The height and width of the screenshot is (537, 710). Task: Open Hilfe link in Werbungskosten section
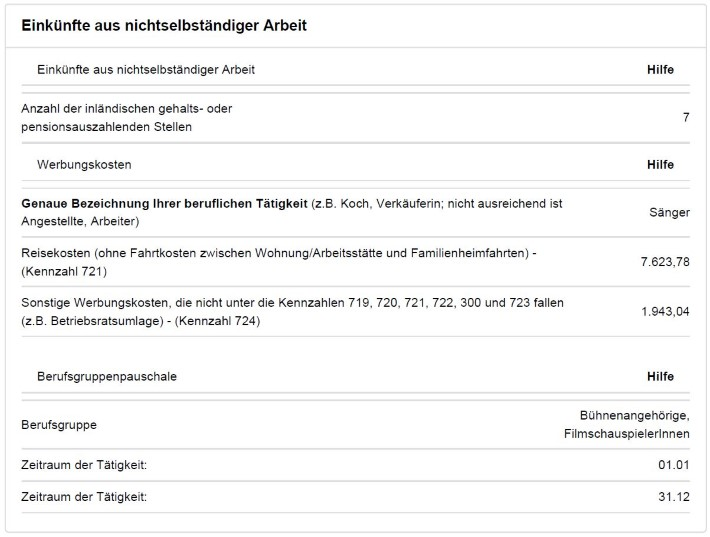pyautogui.click(x=660, y=164)
